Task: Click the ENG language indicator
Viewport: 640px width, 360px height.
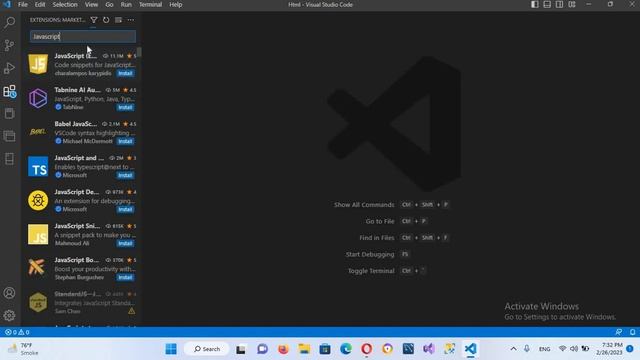Action: pyautogui.click(x=544, y=349)
